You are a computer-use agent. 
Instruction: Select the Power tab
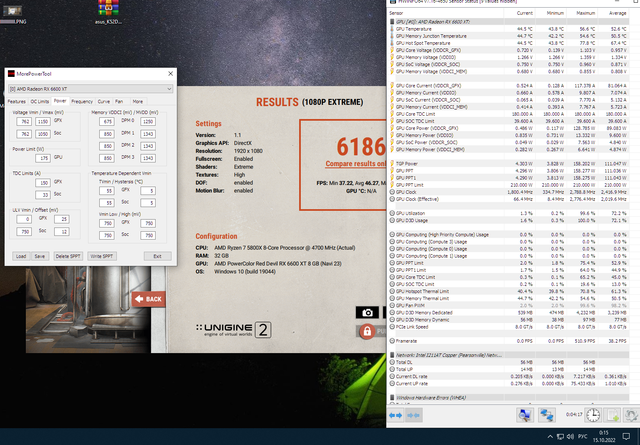pos(60,101)
